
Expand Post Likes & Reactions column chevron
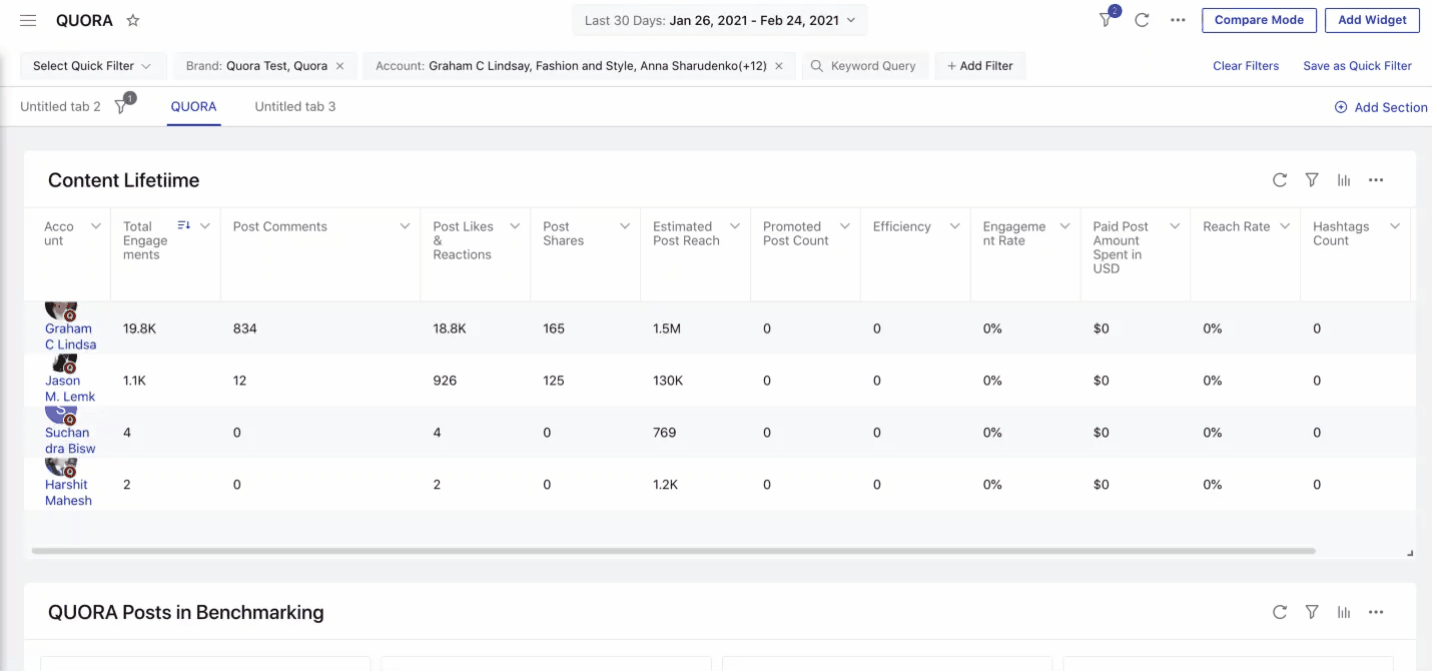coord(515,227)
